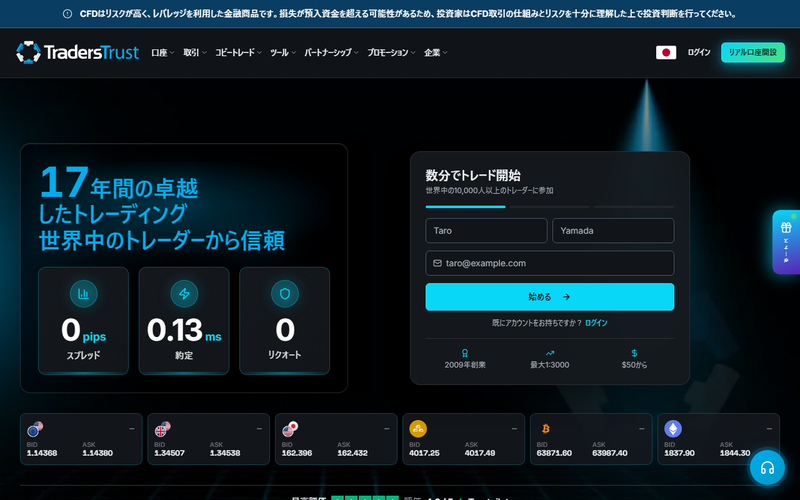Focus the Yamada last name field
The height and width of the screenshot is (500, 800).
point(613,231)
